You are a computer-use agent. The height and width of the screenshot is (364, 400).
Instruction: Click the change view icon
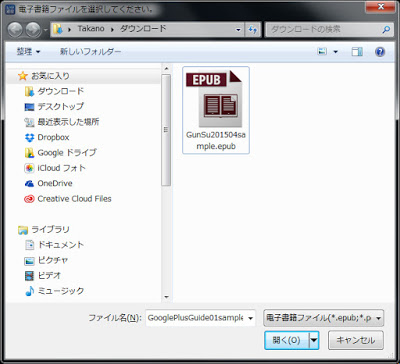pyautogui.click(x=322, y=52)
